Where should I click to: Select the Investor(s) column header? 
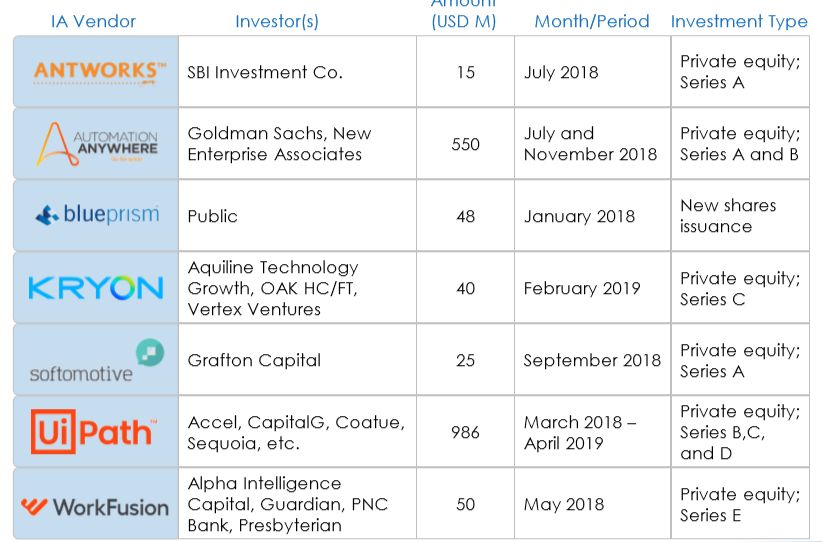277,21
